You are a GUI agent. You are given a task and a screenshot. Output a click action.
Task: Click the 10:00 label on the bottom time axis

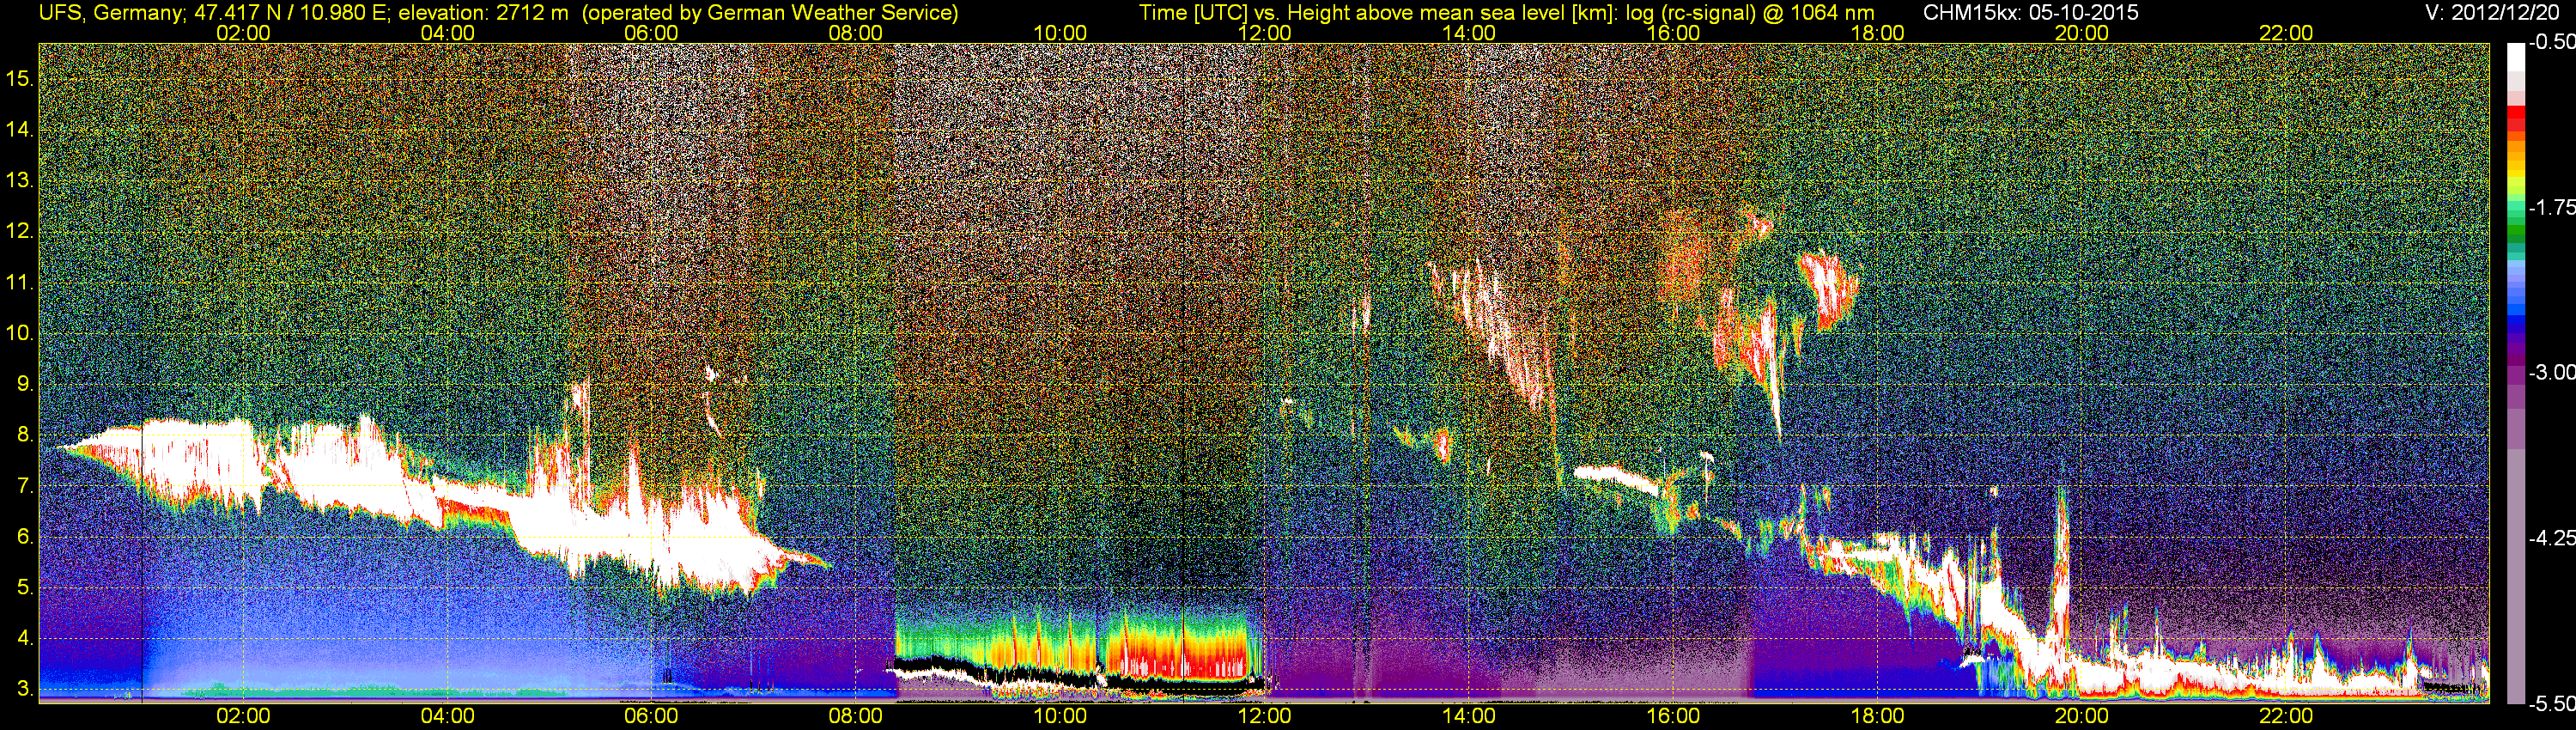[1060, 716]
